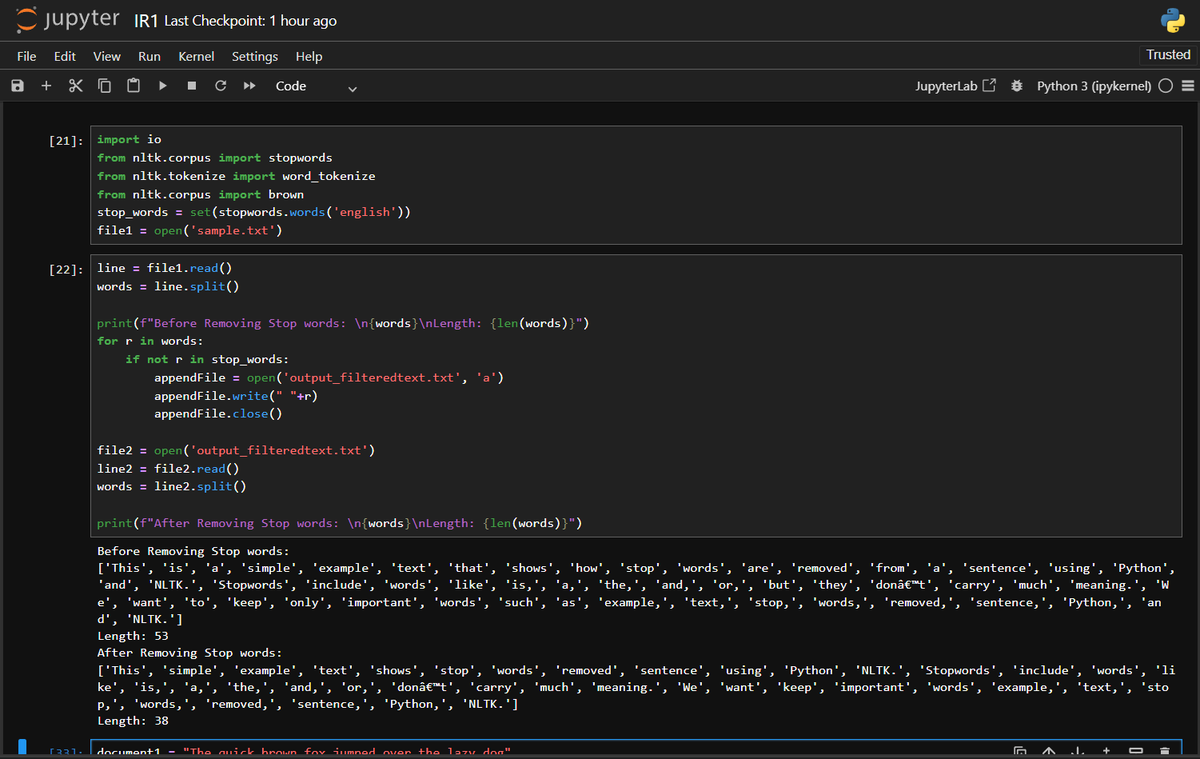Open the Help menu
Image resolution: width=1200 pixels, height=759 pixels.
point(309,56)
